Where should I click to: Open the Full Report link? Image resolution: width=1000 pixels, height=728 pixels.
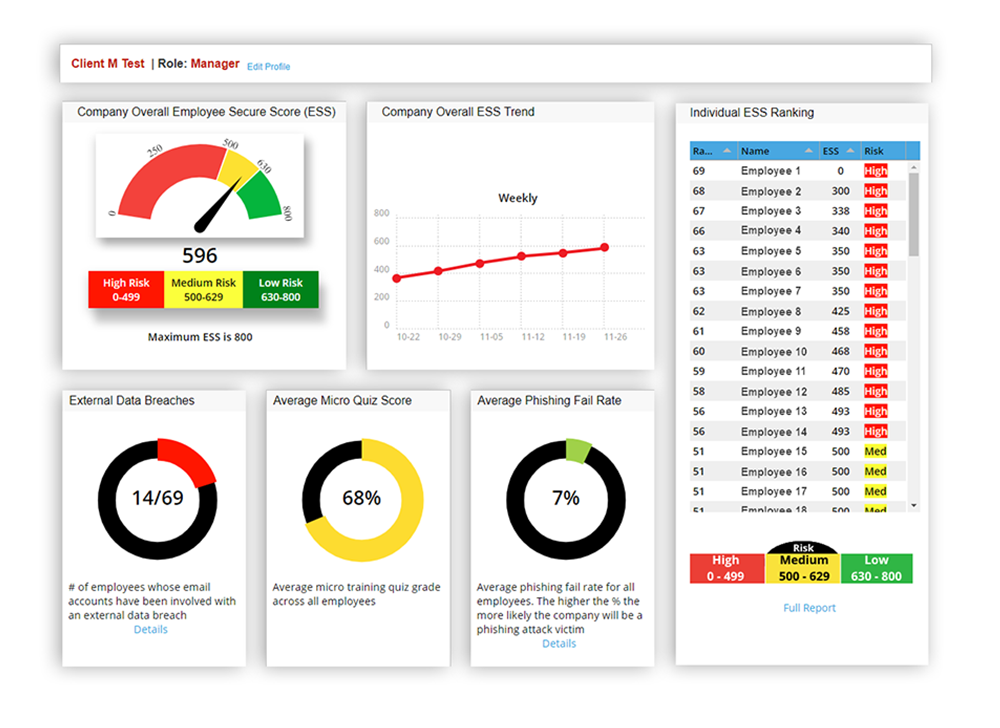click(809, 607)
